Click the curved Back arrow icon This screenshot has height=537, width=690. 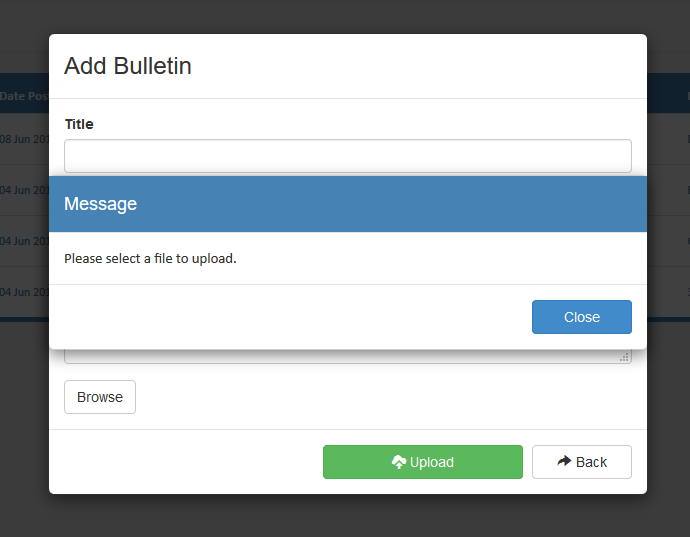(x=564, y=461)
